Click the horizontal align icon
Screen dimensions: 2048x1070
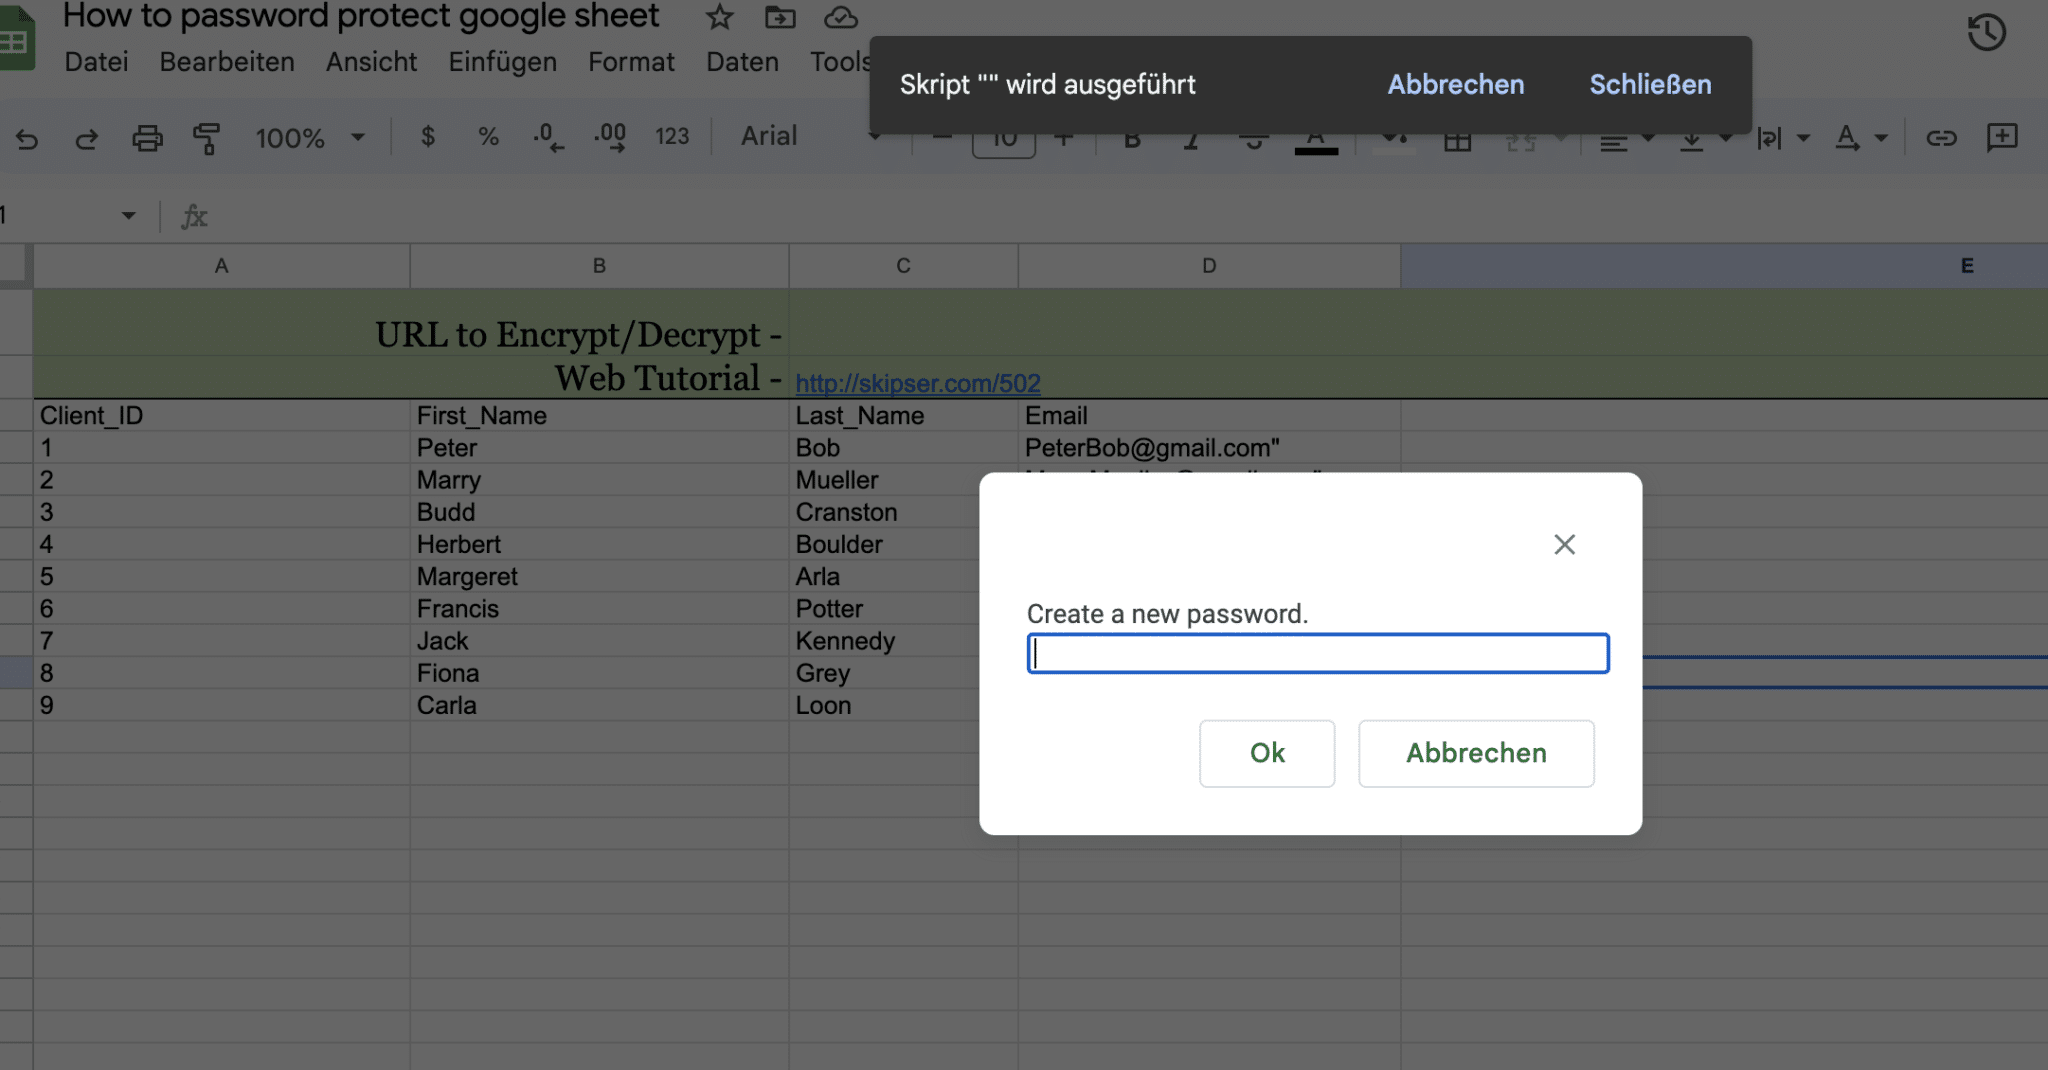[x=1613, y=143]
